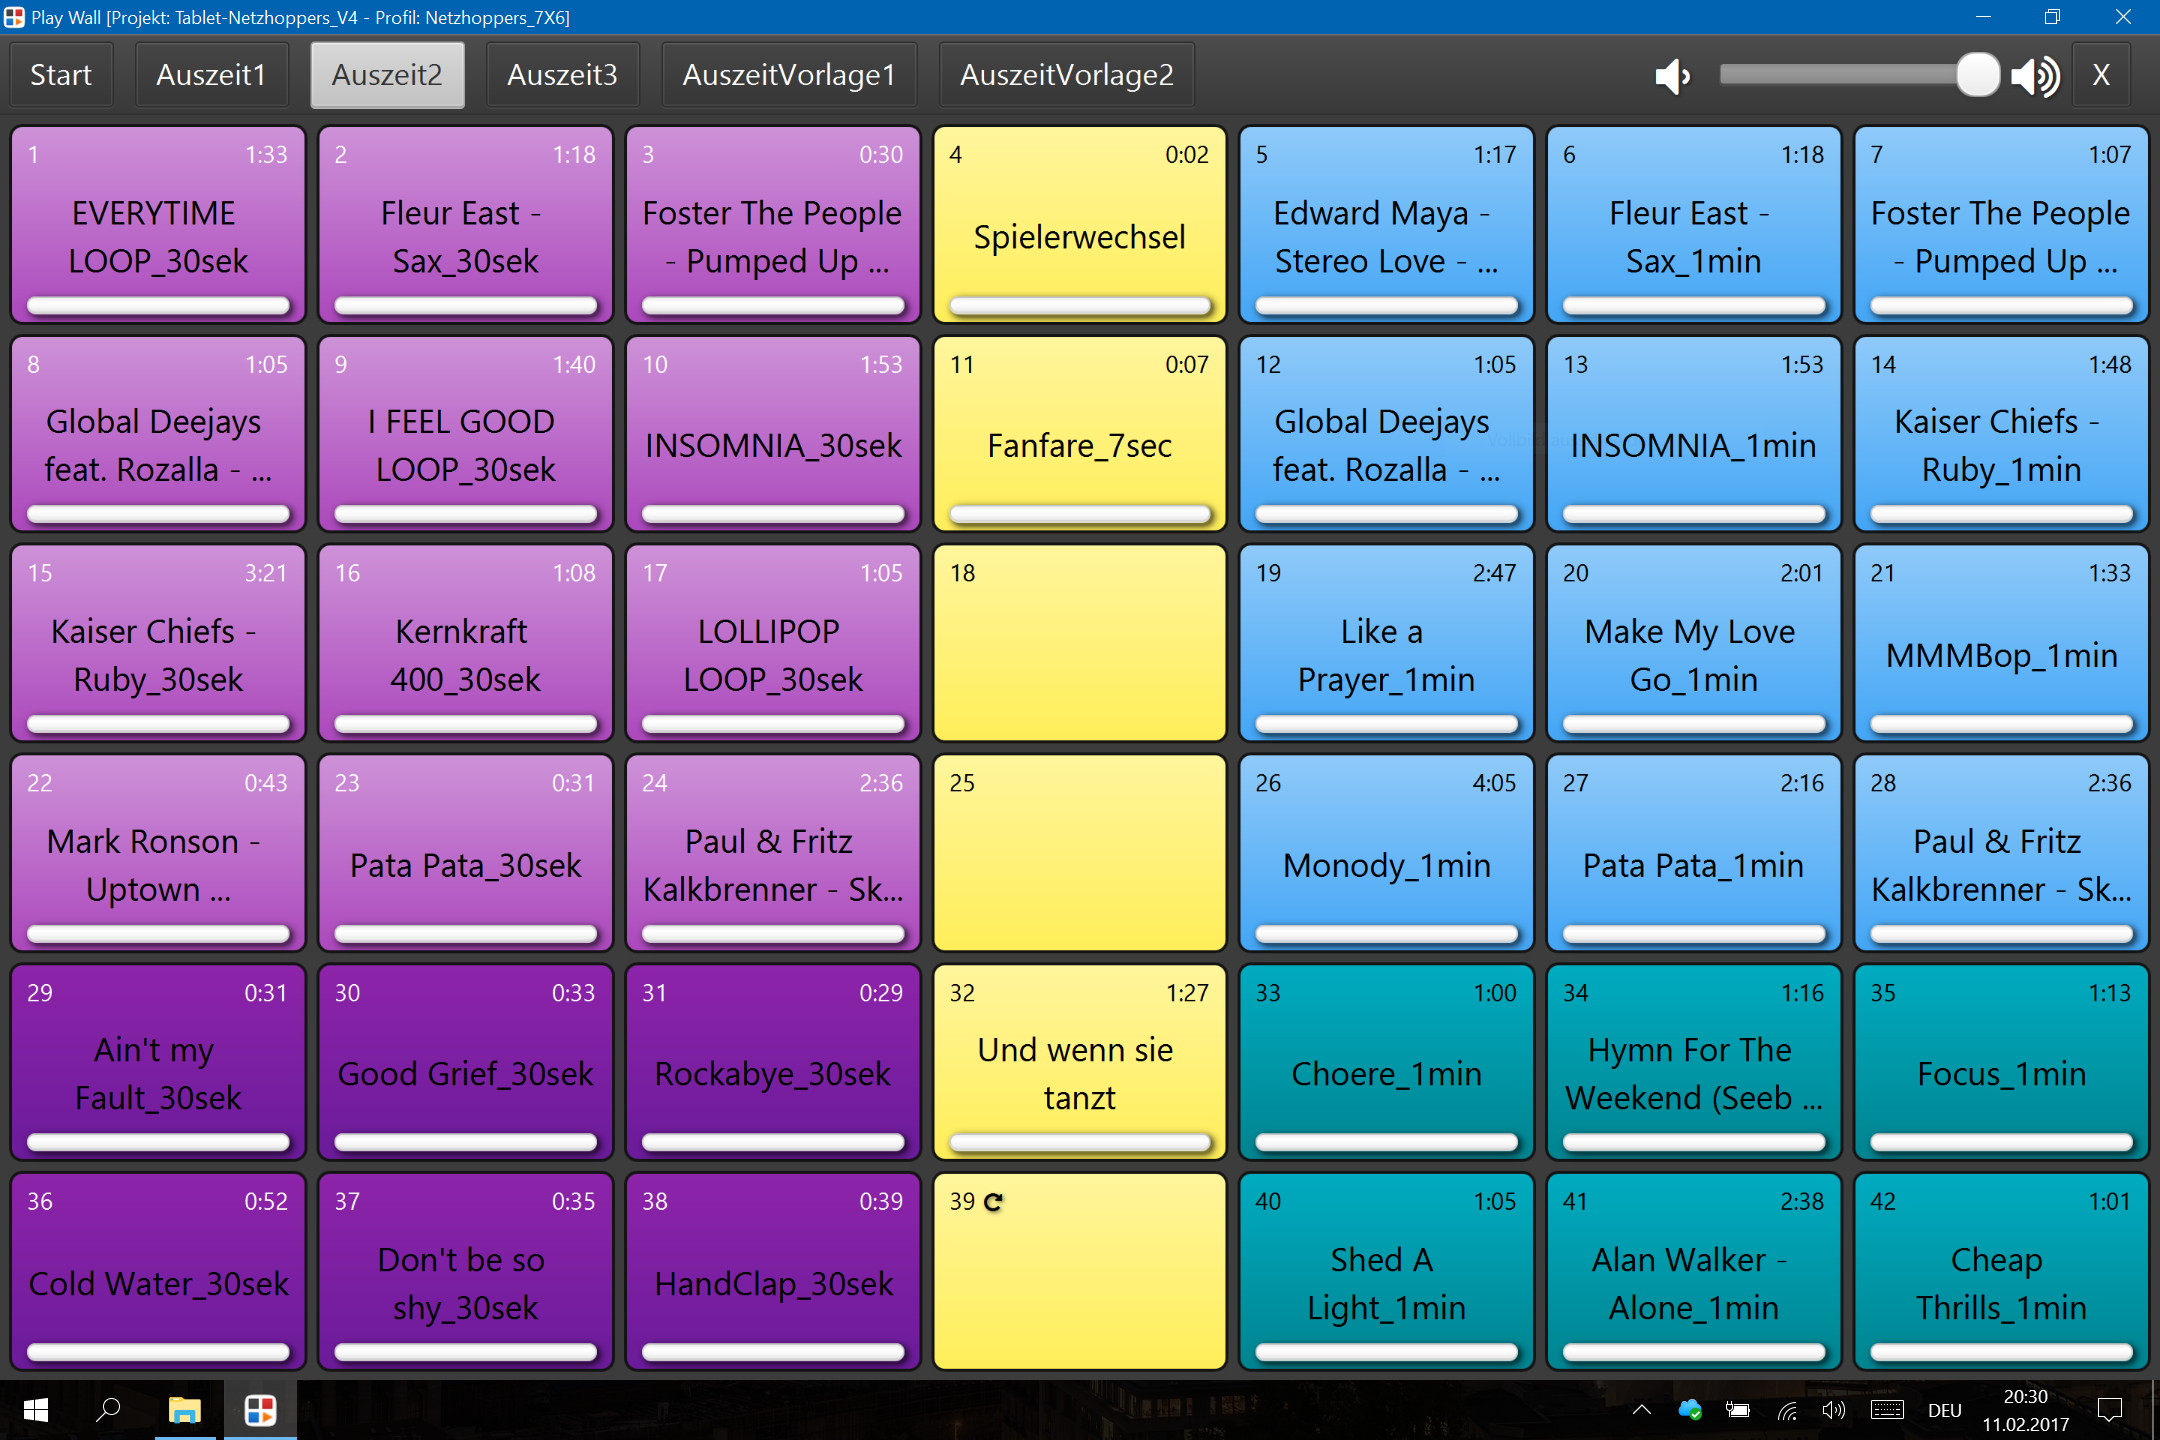Open the AuszeitVorlage1 tab
This screenshot has width=2160, height=1440.
tap(789, 75)
